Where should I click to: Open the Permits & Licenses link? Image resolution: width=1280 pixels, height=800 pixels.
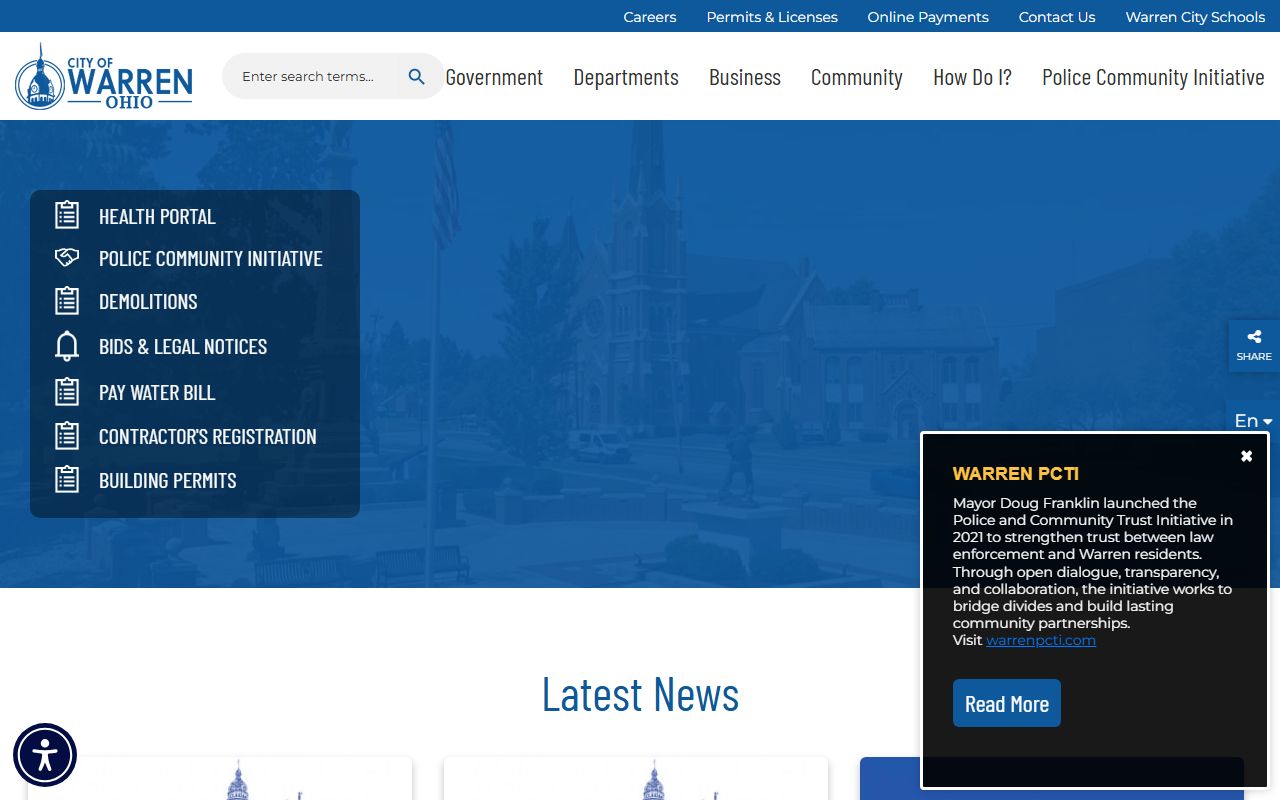click(x=772, y=17)
